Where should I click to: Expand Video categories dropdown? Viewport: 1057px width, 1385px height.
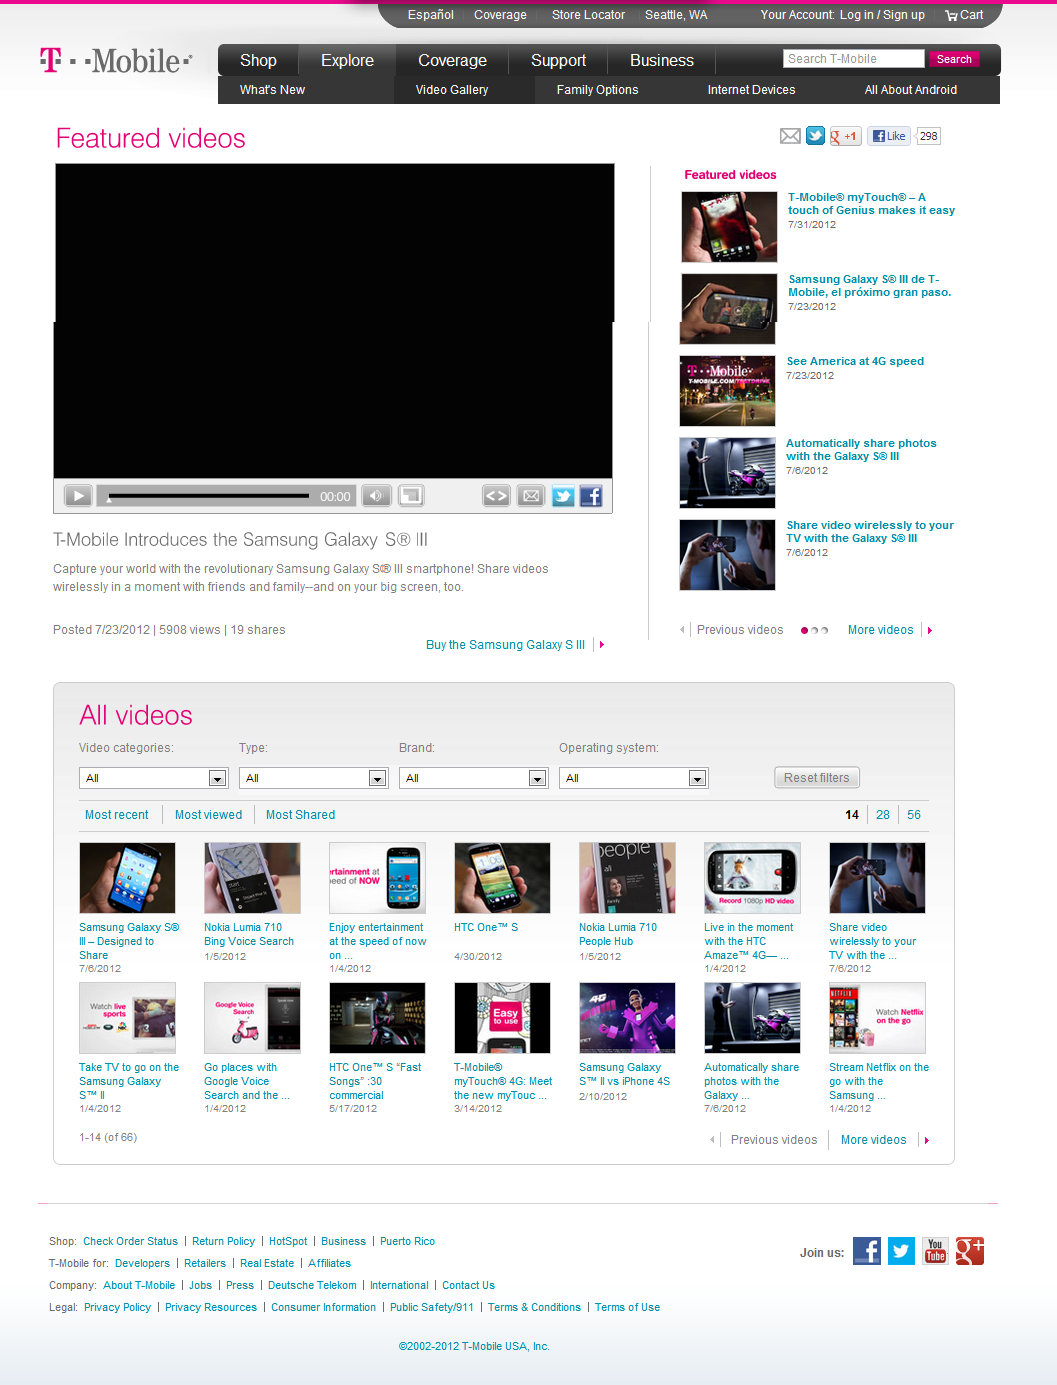coord(154,778)
